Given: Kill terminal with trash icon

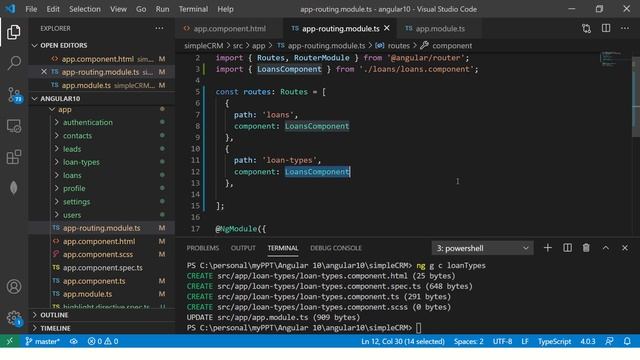Looking at the screenshot, I should pos(586,248).
